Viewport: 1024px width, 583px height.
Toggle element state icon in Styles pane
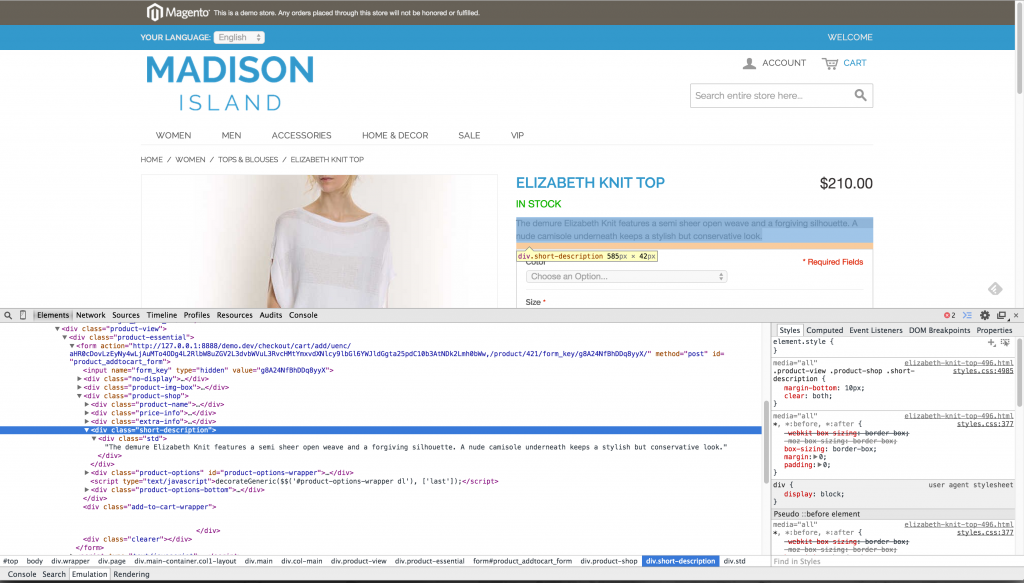coord(1005,342)
